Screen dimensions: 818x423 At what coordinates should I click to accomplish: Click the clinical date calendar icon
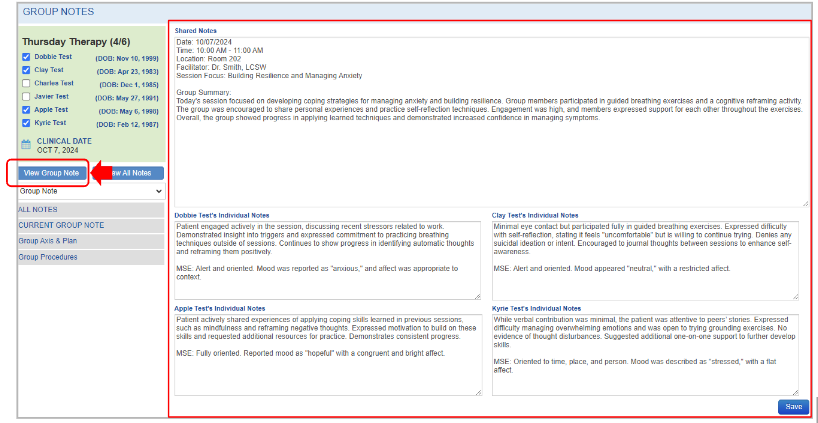[x=26, y=145]
